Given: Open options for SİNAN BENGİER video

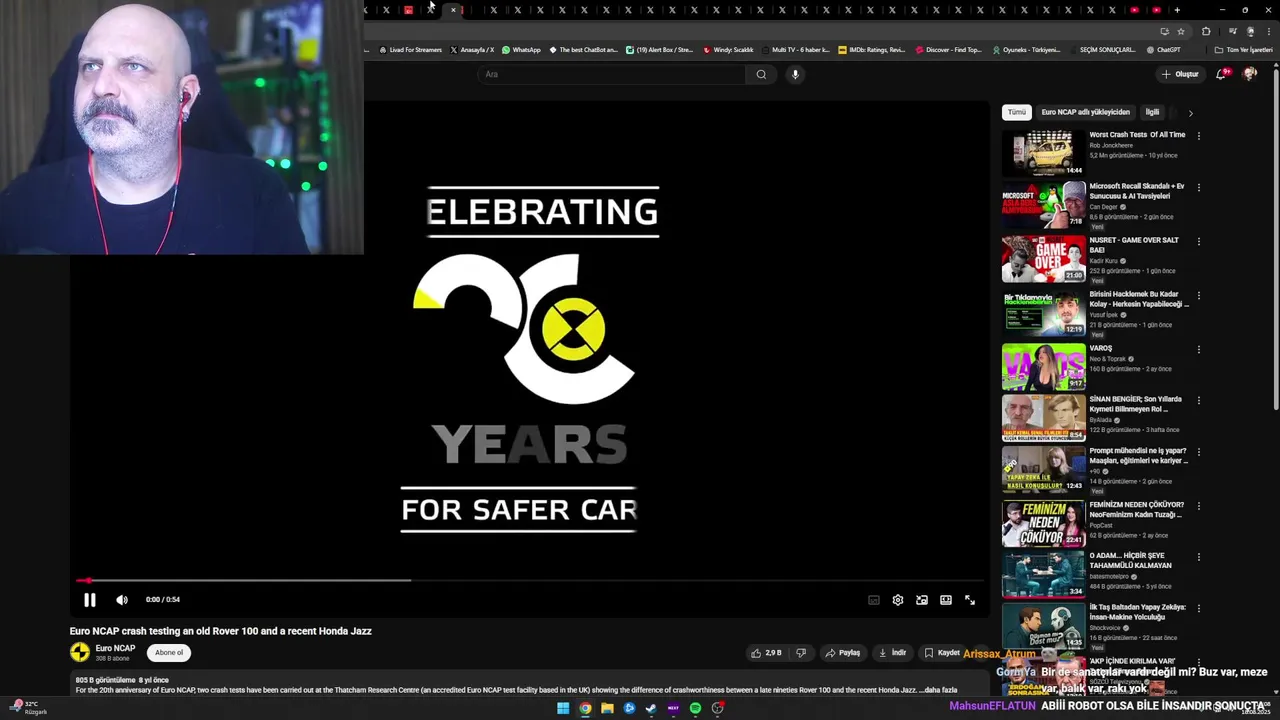Looking at the screenshot, I should pyautogui.click(x=1198, y=400).
